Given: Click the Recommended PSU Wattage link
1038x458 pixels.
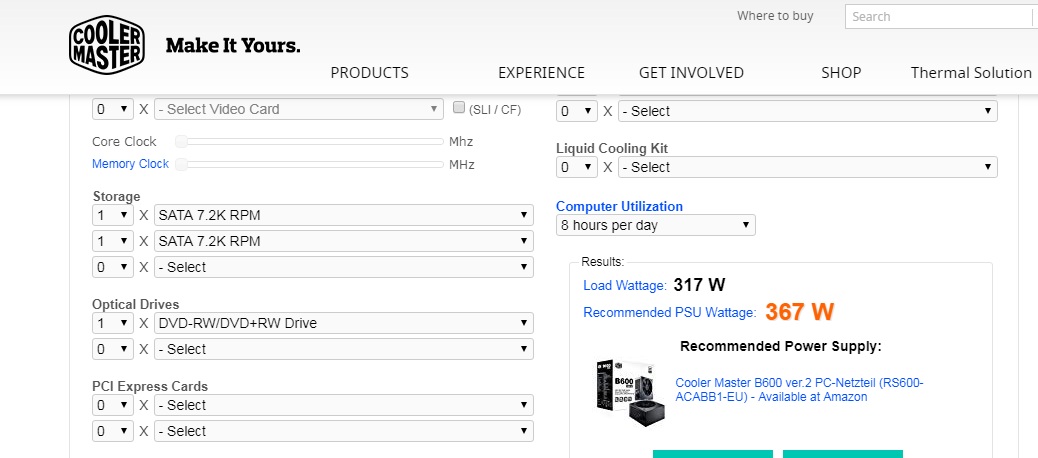Looking at the screenshot, I should pyautogui.click(x=669, y=313).
